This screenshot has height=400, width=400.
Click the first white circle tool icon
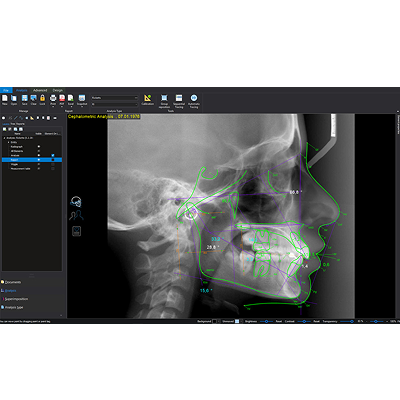(3, 118)
